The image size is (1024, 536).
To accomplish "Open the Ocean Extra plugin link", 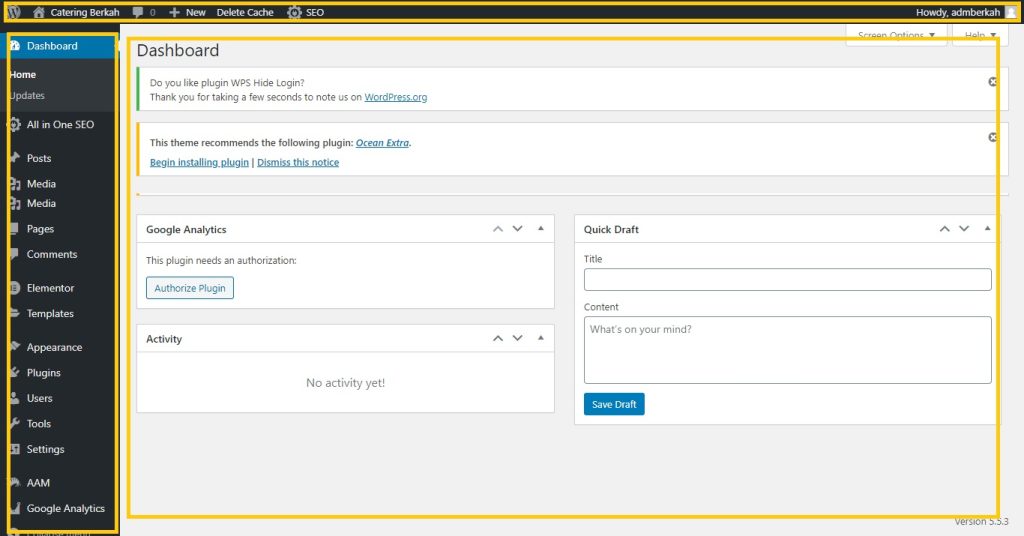I will pos(382,142).
